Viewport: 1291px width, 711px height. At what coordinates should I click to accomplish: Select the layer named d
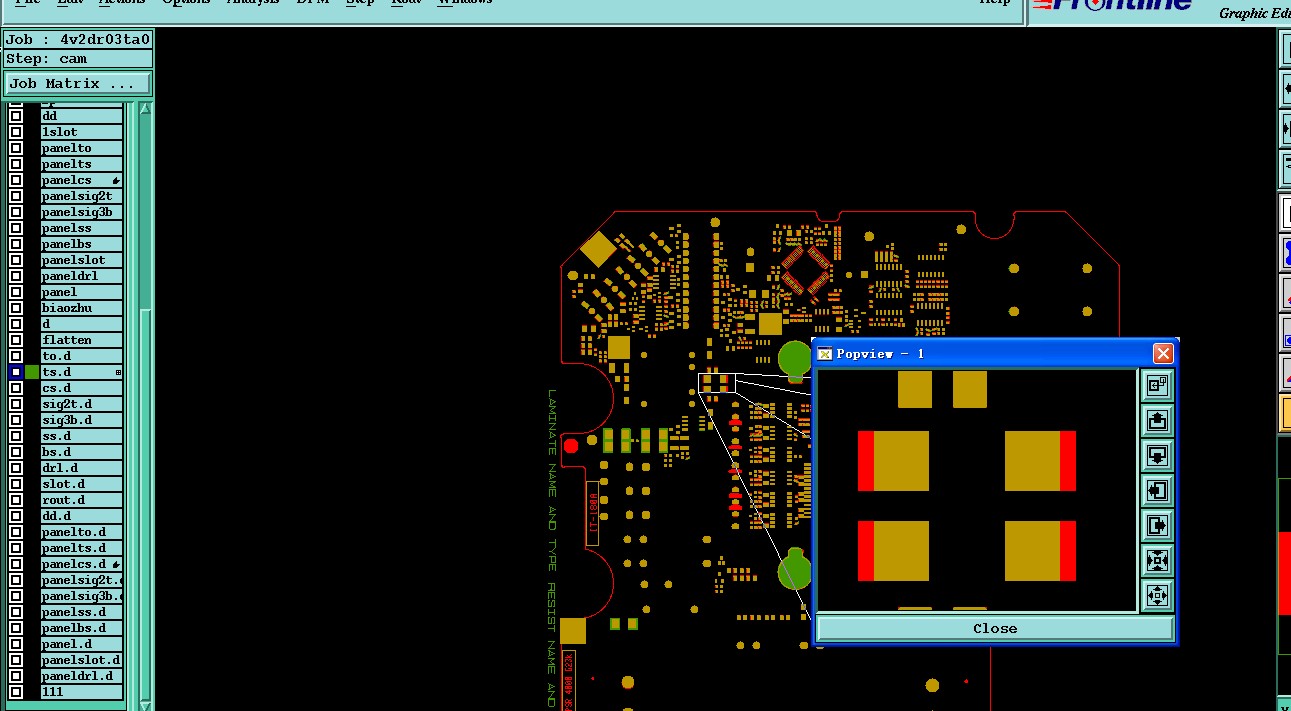pos(82,324)
